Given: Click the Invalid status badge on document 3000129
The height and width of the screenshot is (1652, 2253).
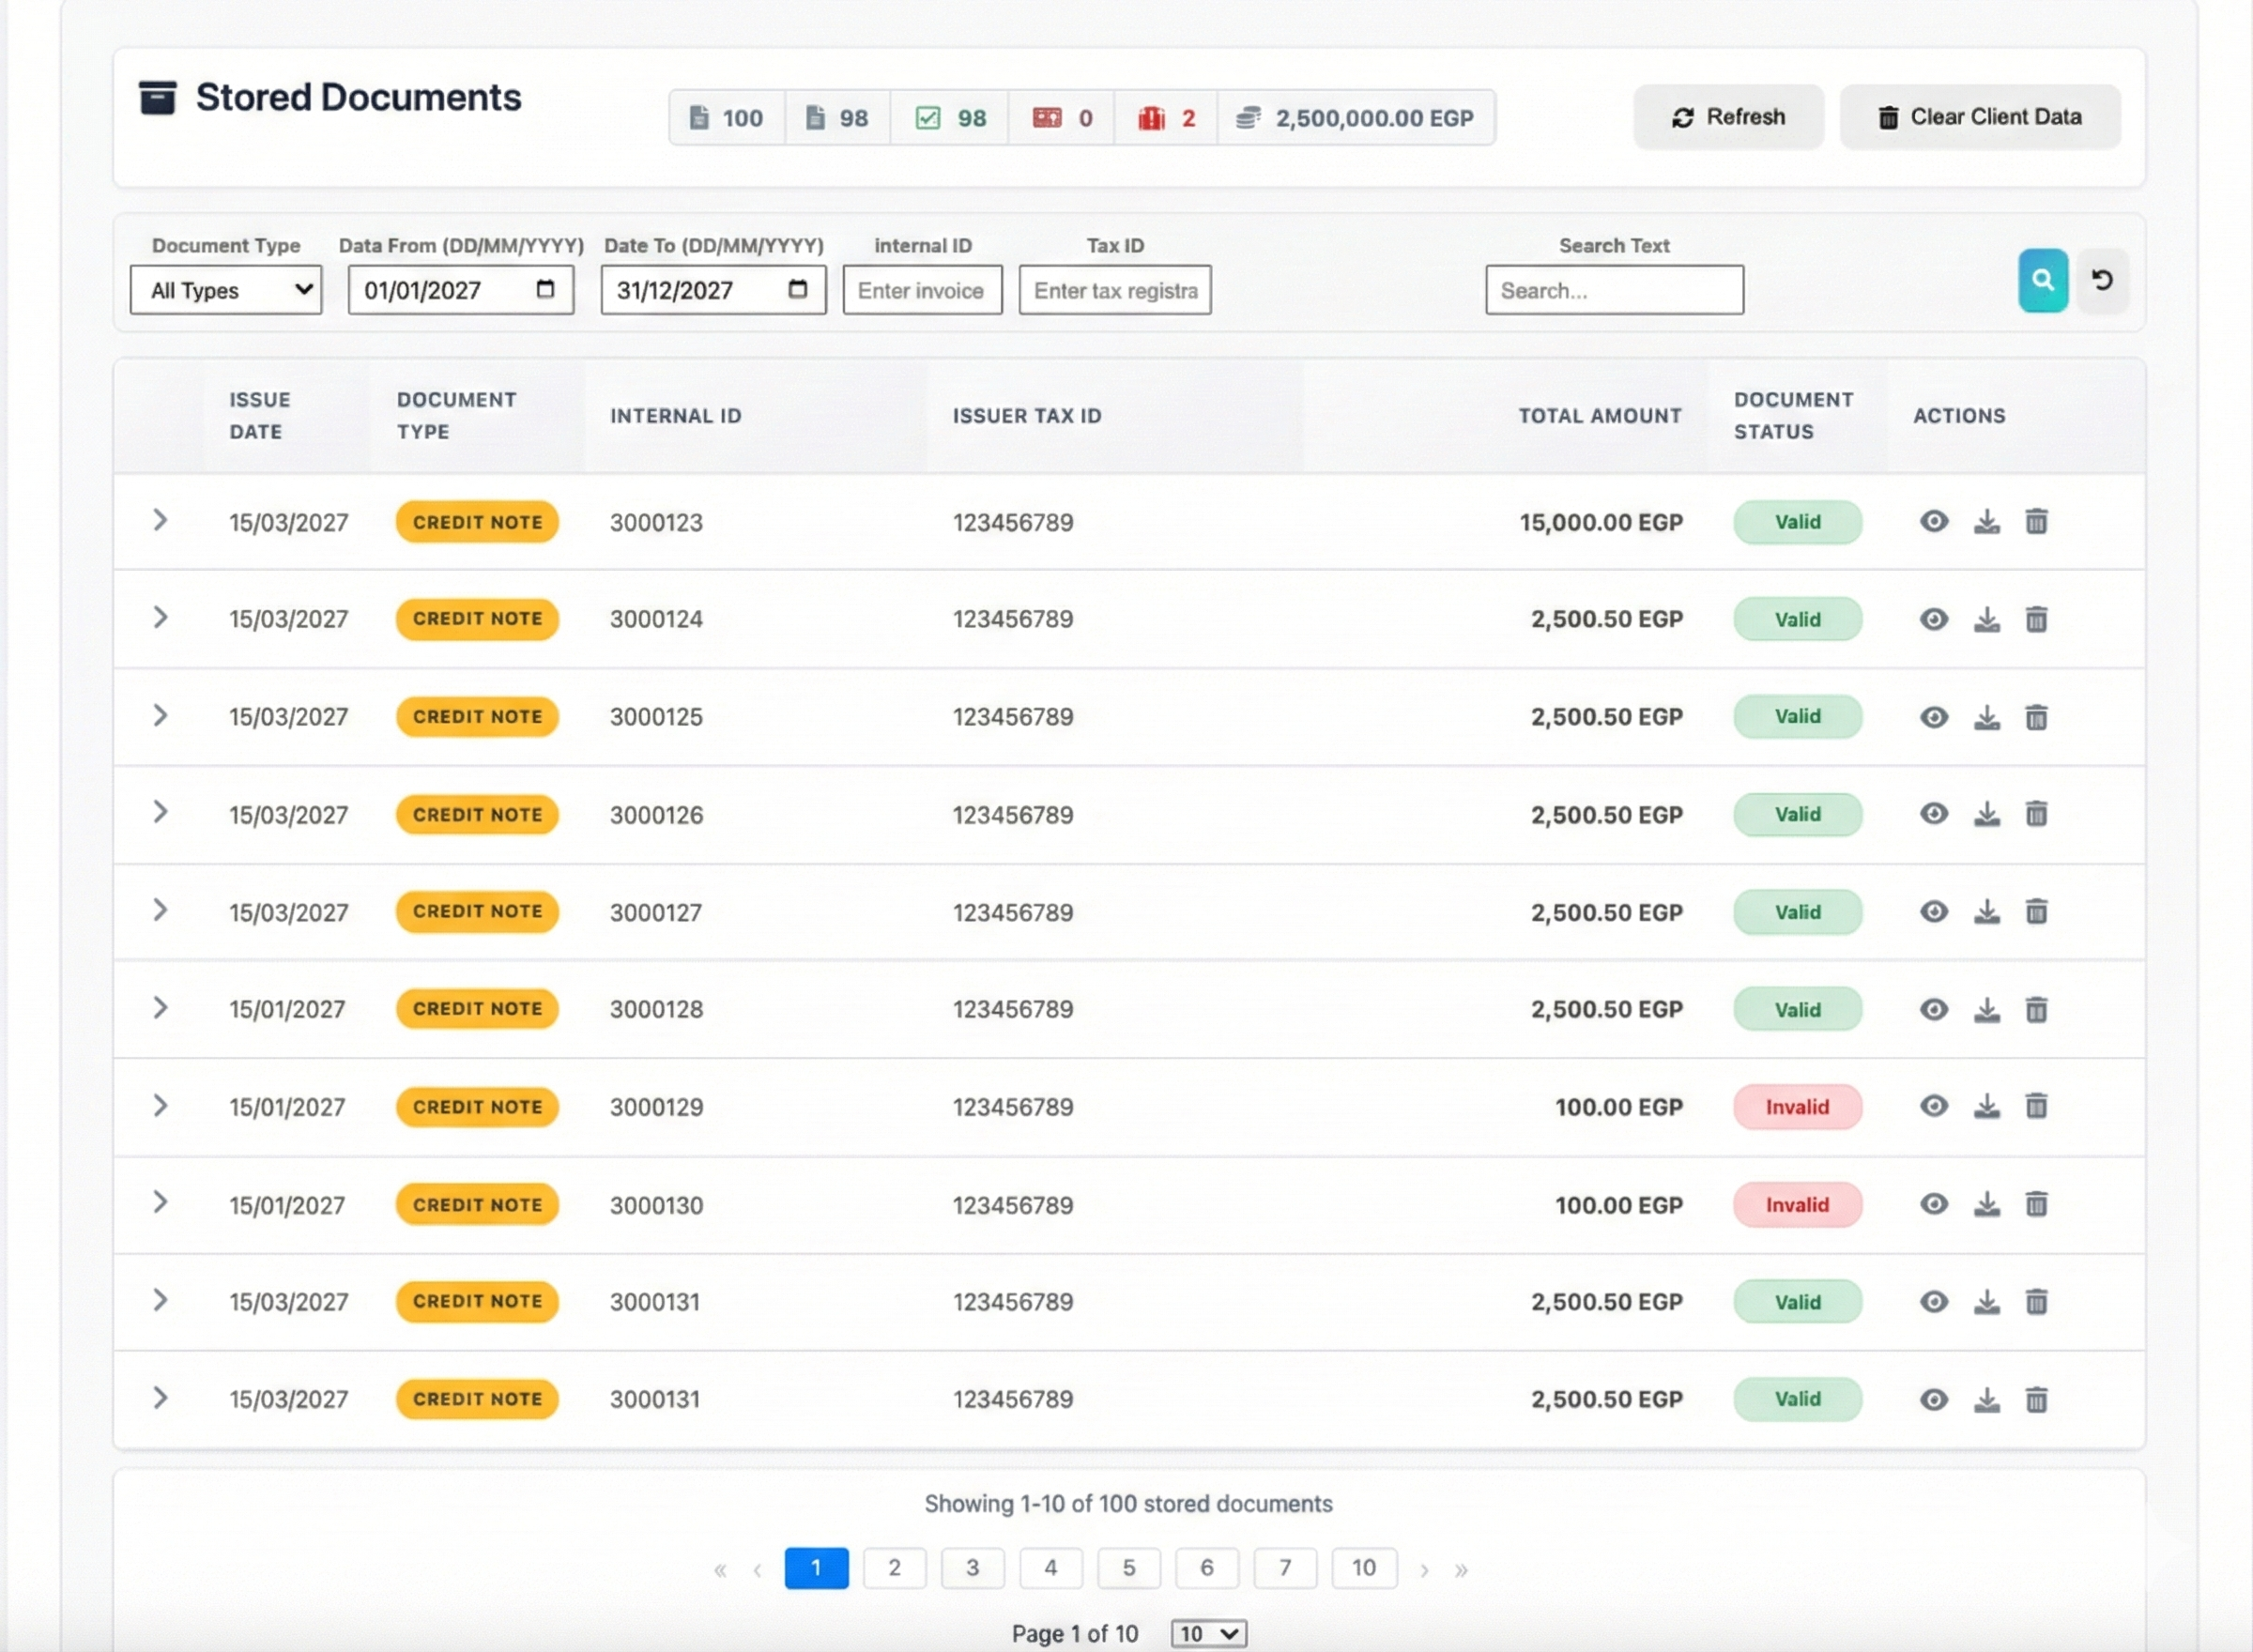Looking at the screenshot, I should [1797, 1106].
